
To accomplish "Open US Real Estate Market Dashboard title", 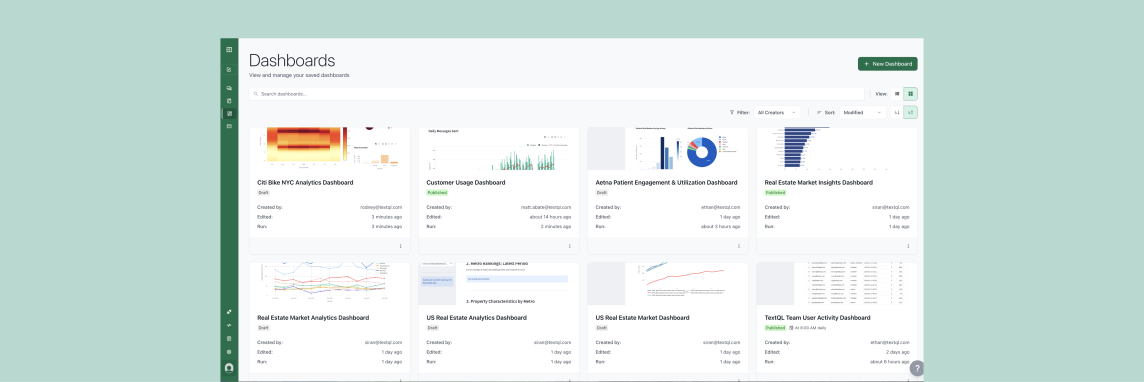I will (x=642, y=318).
